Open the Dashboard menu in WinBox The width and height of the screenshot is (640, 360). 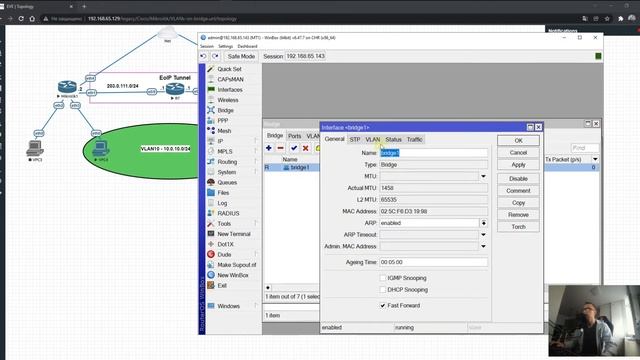pos(247,47)
